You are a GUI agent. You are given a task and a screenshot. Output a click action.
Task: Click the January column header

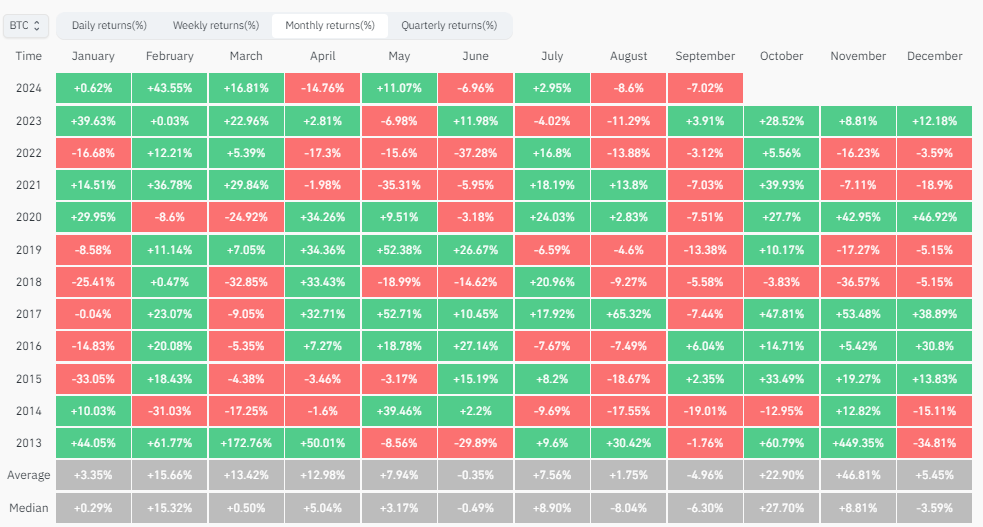pyautogui.click(x=93, y=57)
